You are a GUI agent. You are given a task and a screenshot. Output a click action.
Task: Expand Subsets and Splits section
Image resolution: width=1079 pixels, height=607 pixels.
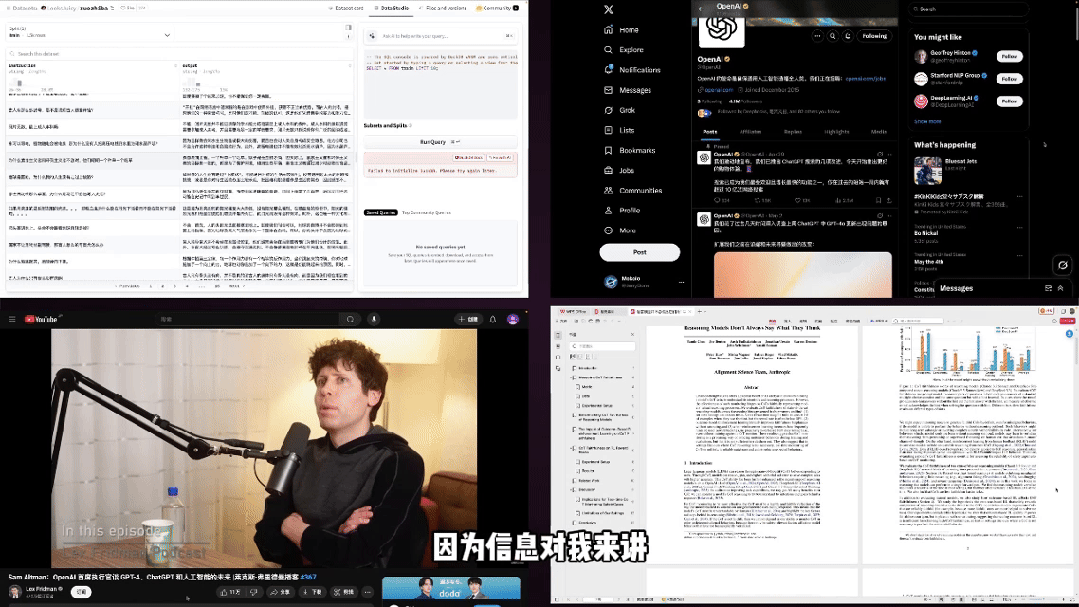click(387, 125)
